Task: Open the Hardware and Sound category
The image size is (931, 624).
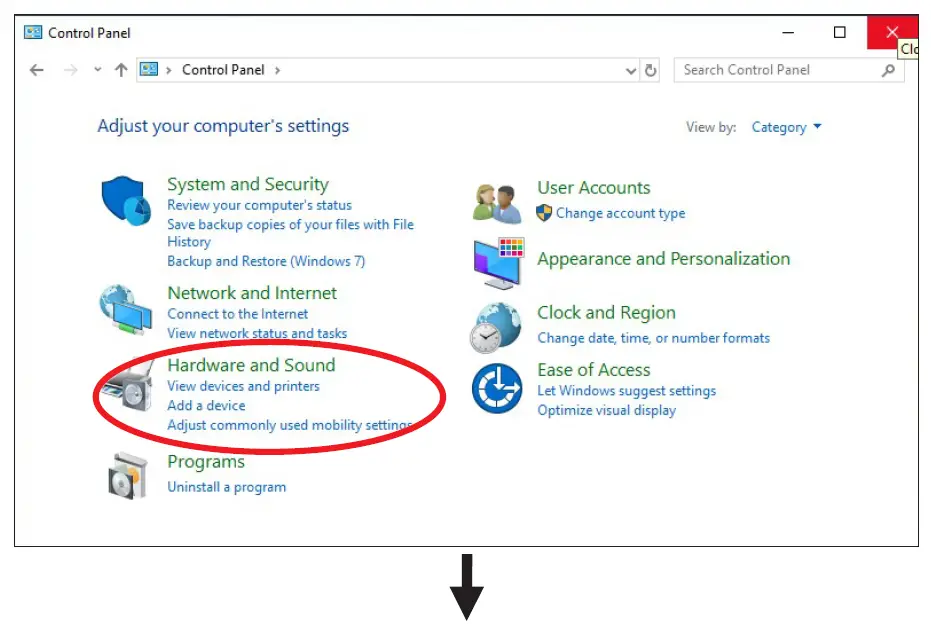Action: 251,365
